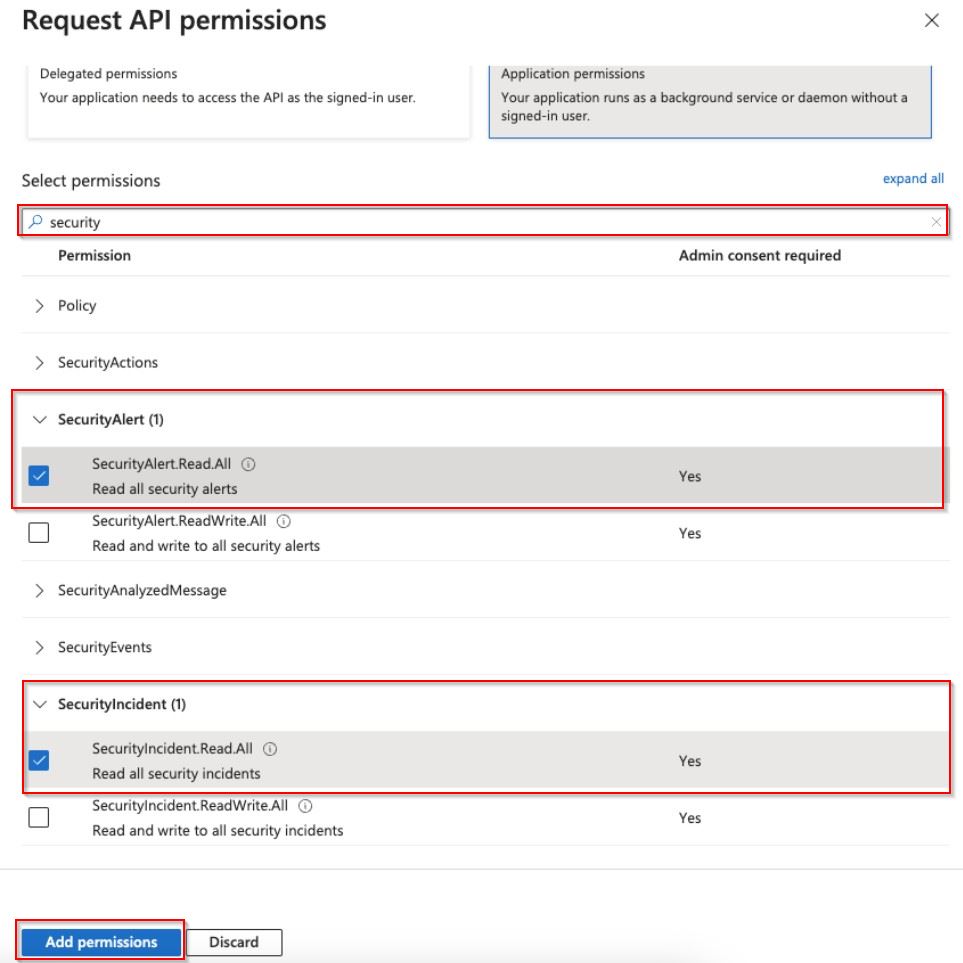963x963 pixels.
Task: Expand the SecurityEvents group
Action: (40, 648)
